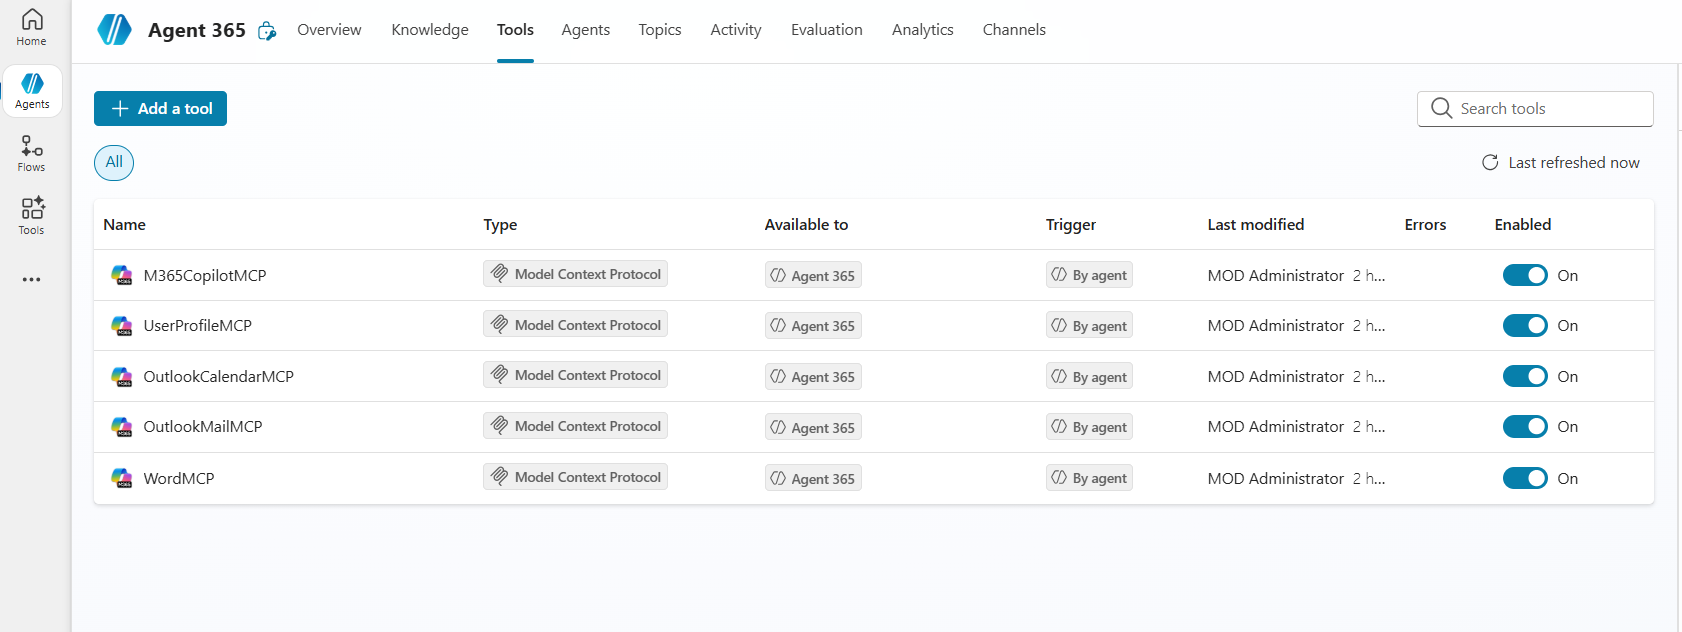Click the edit agent icon beside Agent 365
This screenshot has height=632, width=1682.
pos(267,31)
